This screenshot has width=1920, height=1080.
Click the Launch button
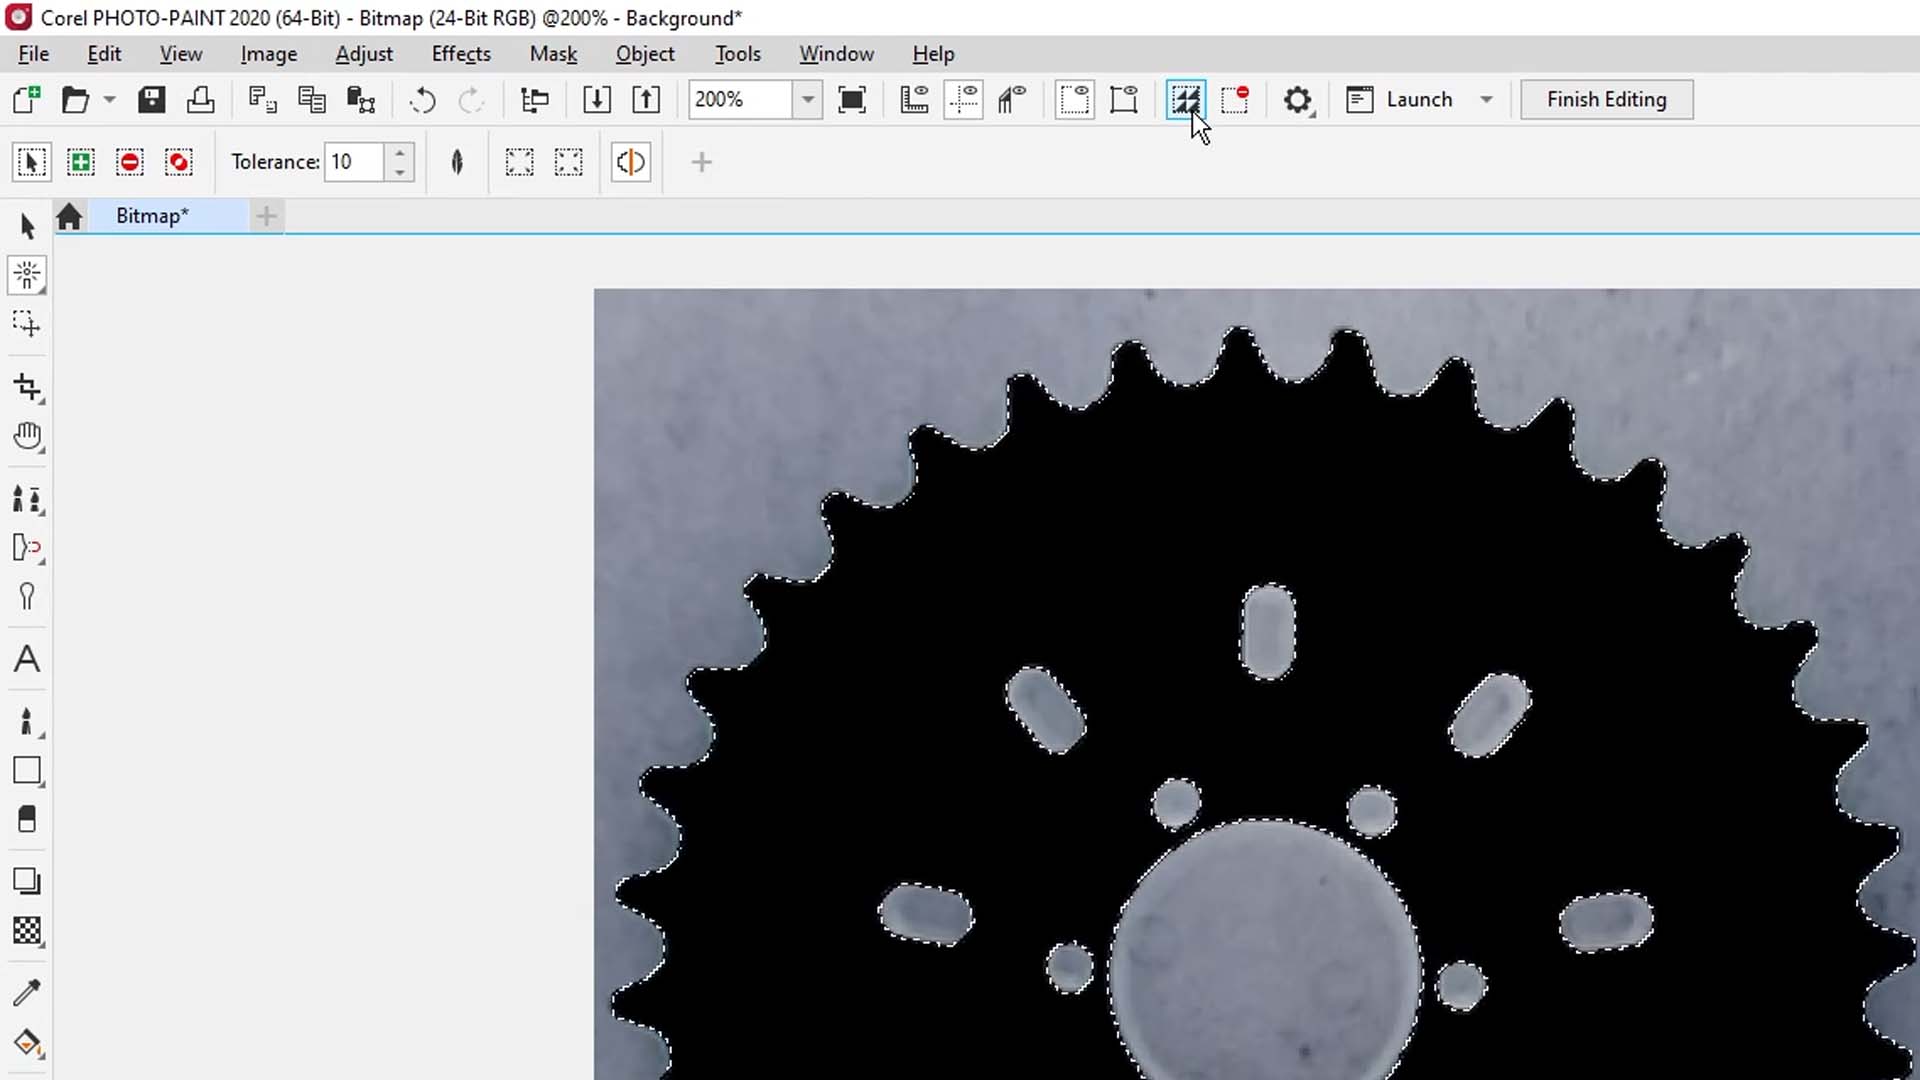(1420, 99)
